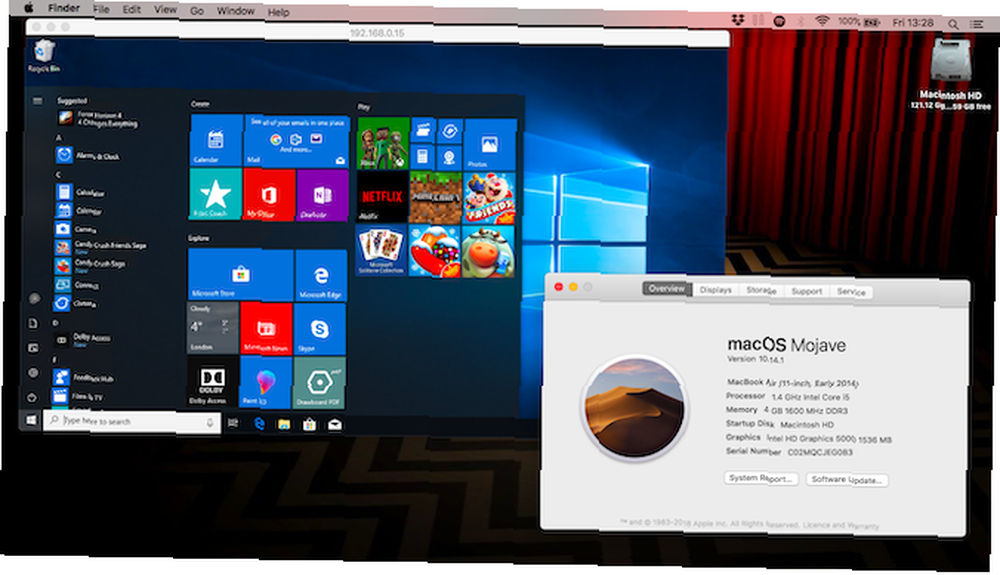The height and width of the screenshot is (575, 1000).
Task: Open Notification Centre icon in menu bar
Action: click(x=977, y=24)
